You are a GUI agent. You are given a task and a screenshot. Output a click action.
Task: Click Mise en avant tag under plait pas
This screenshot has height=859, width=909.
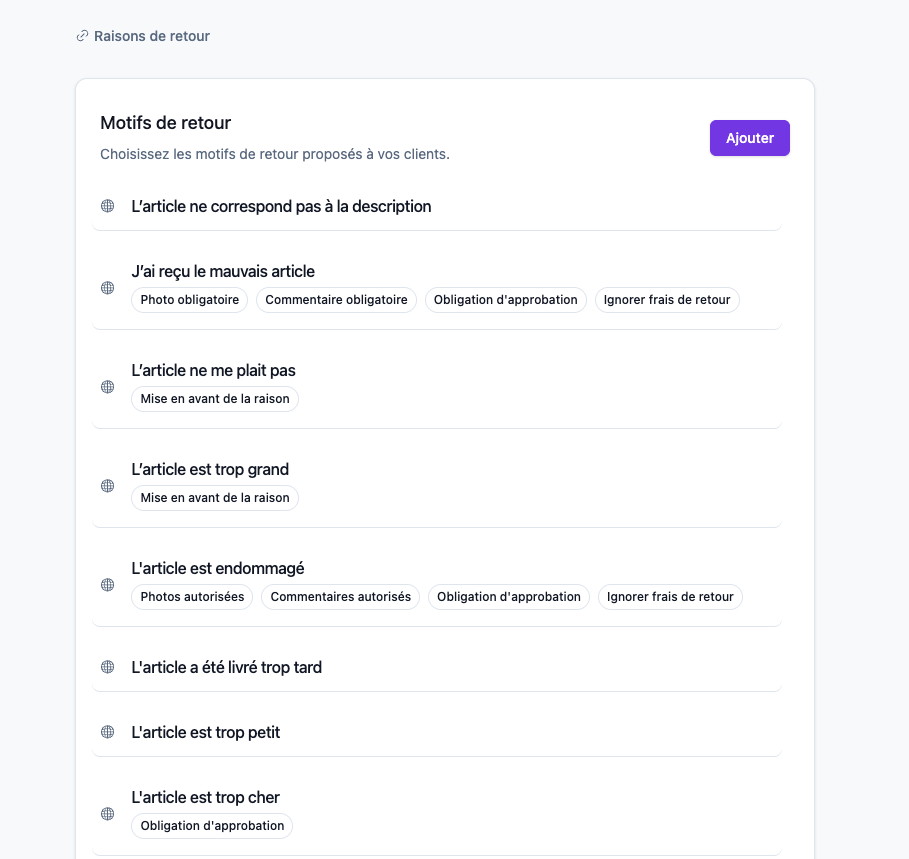tap(215, 399)
